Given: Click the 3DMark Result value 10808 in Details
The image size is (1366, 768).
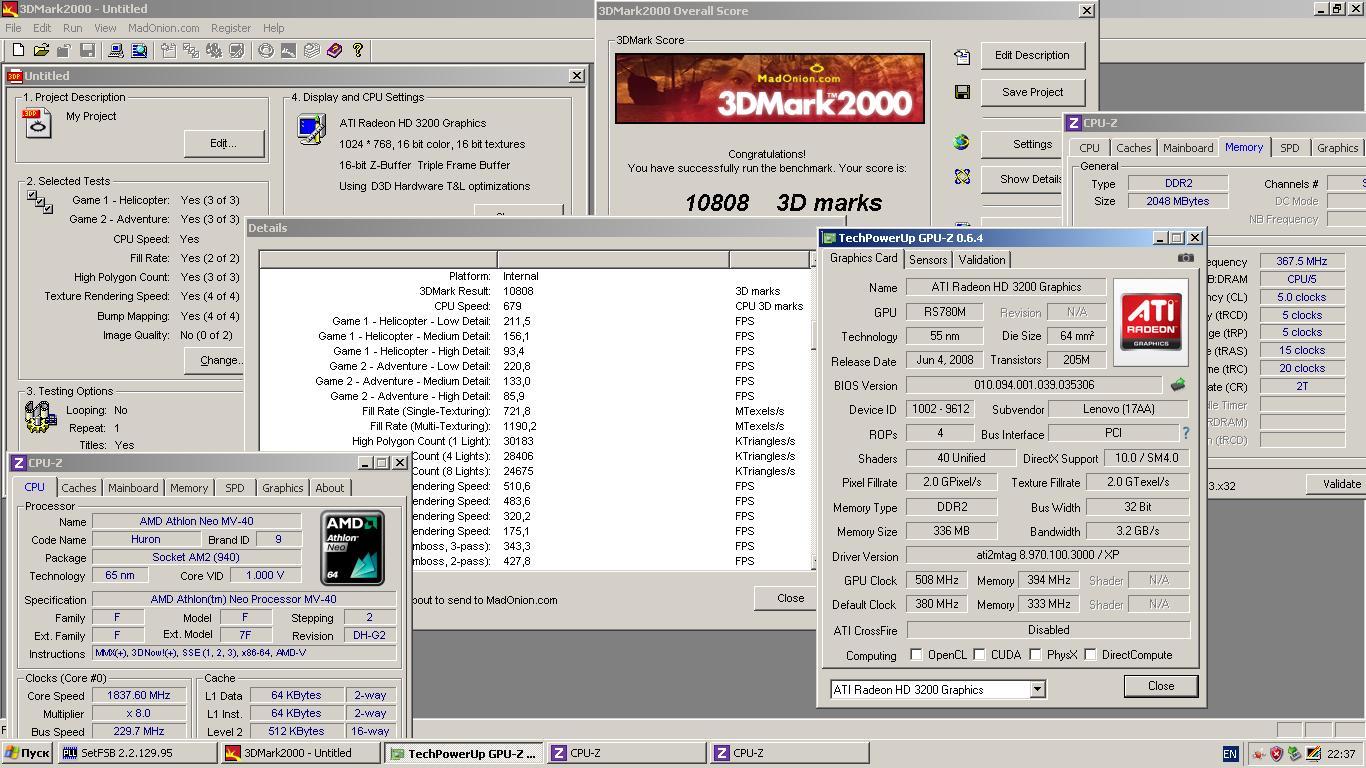Looking at the screenshot, I should pyautogui.click(x=518, y=291).
